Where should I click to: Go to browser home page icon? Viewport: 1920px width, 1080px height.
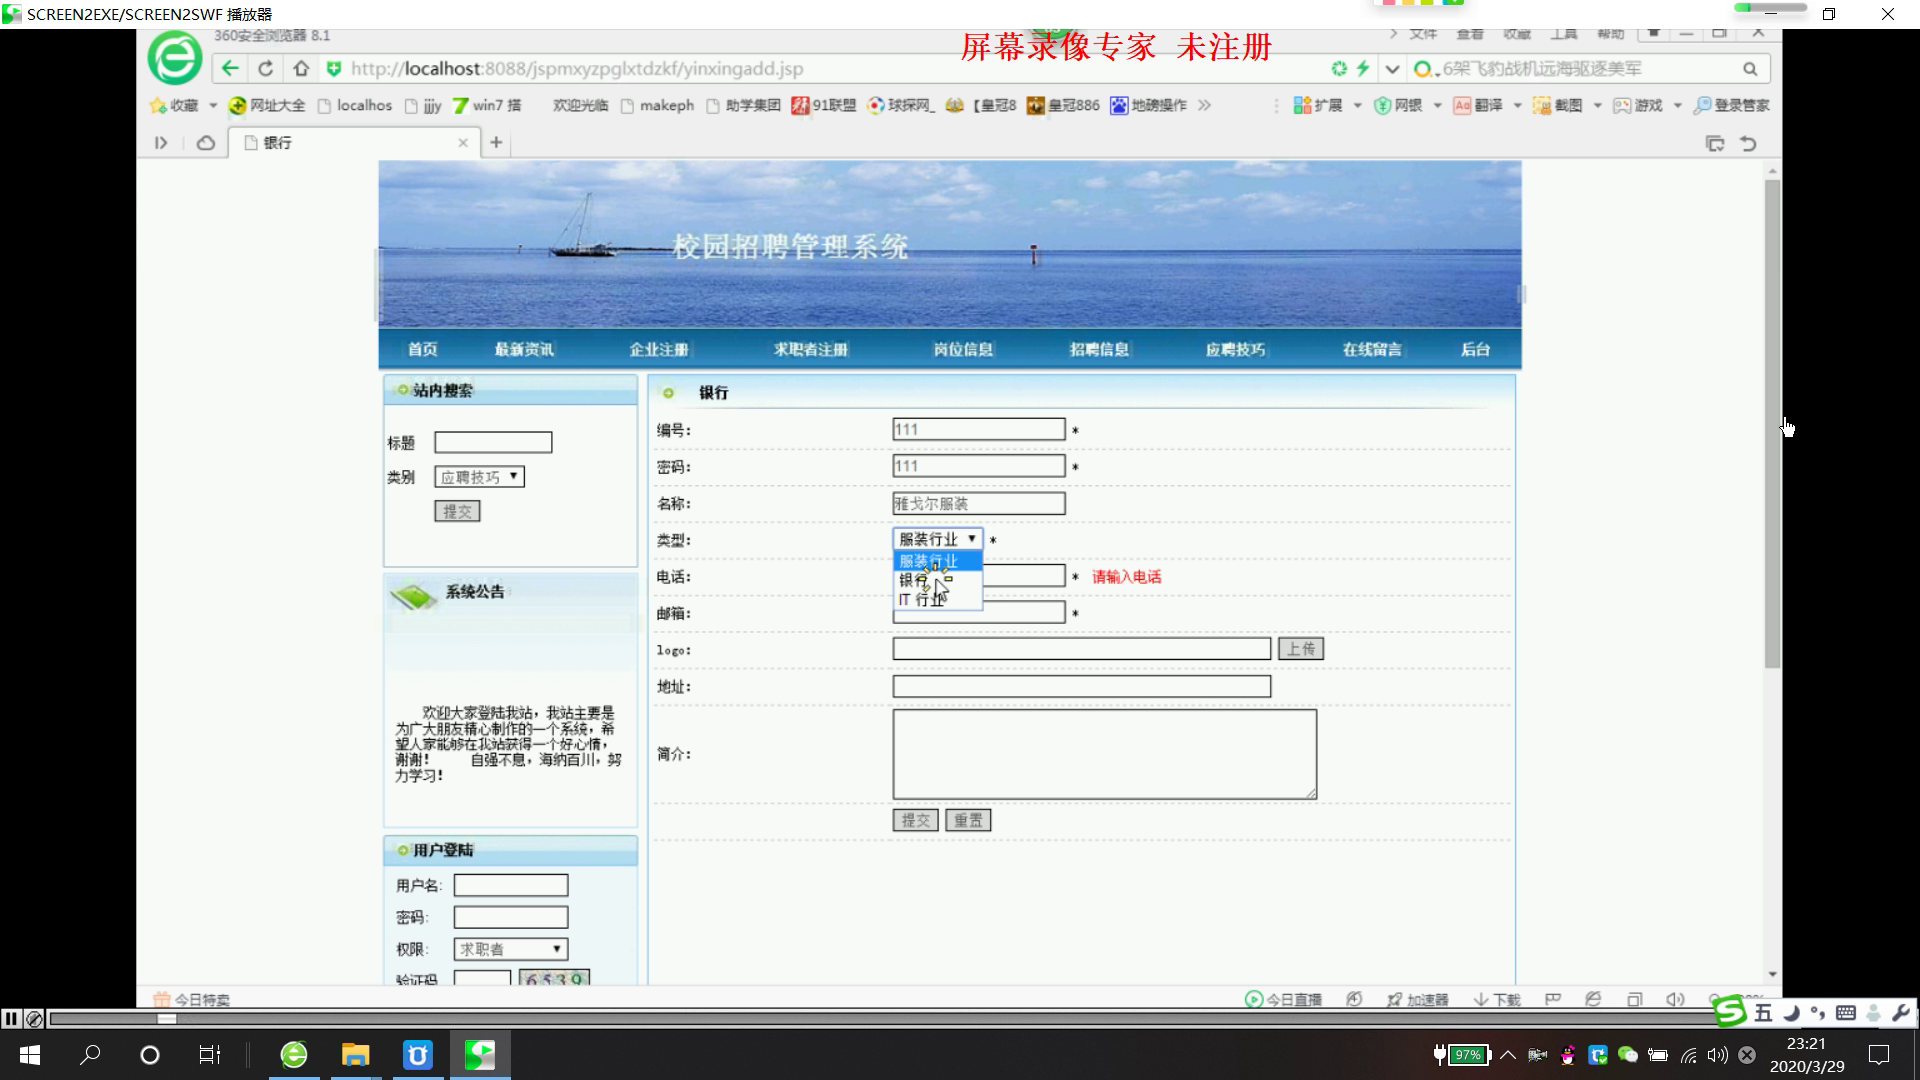[301, 68]
